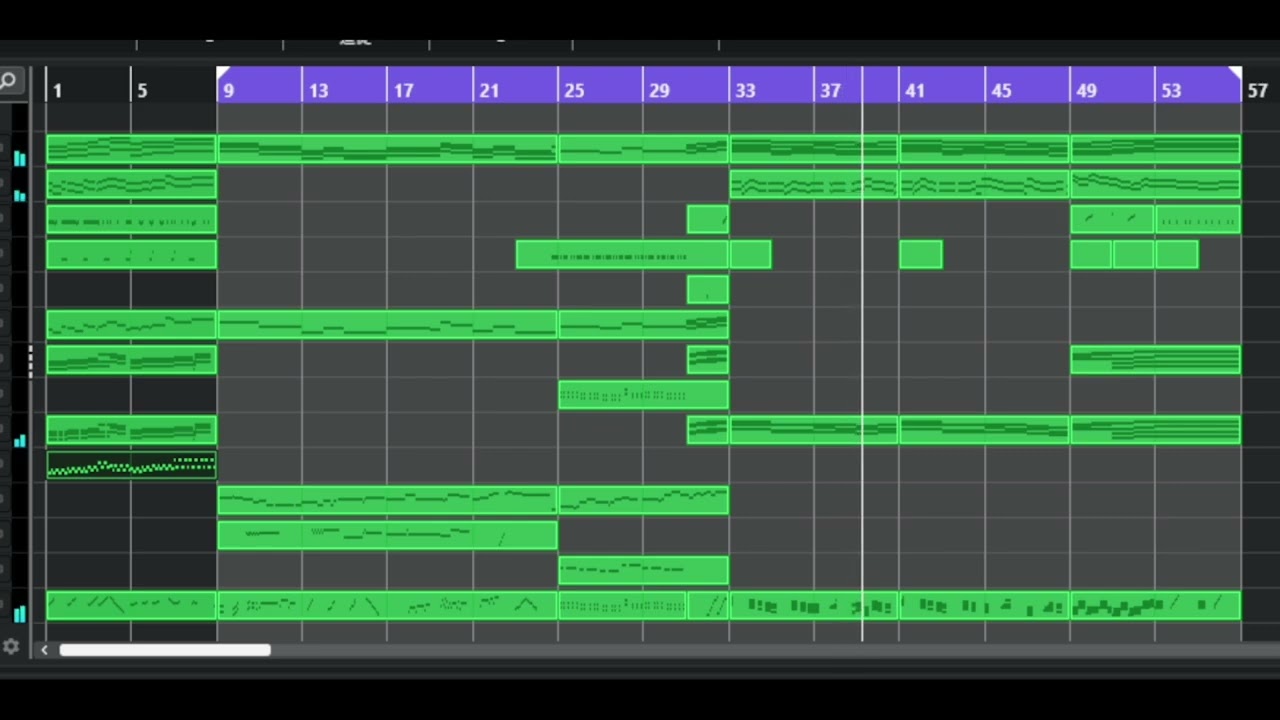This screenshot has height=720, width=1280.
Task: Click the left locator handle at bar 9
Action: pos(223,72)
